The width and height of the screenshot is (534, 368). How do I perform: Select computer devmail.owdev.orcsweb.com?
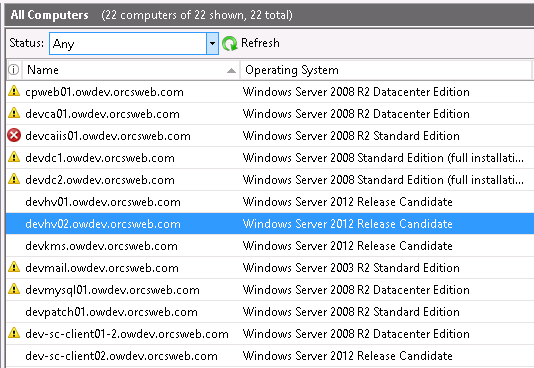pyautogui.click(x=102, y=268)
